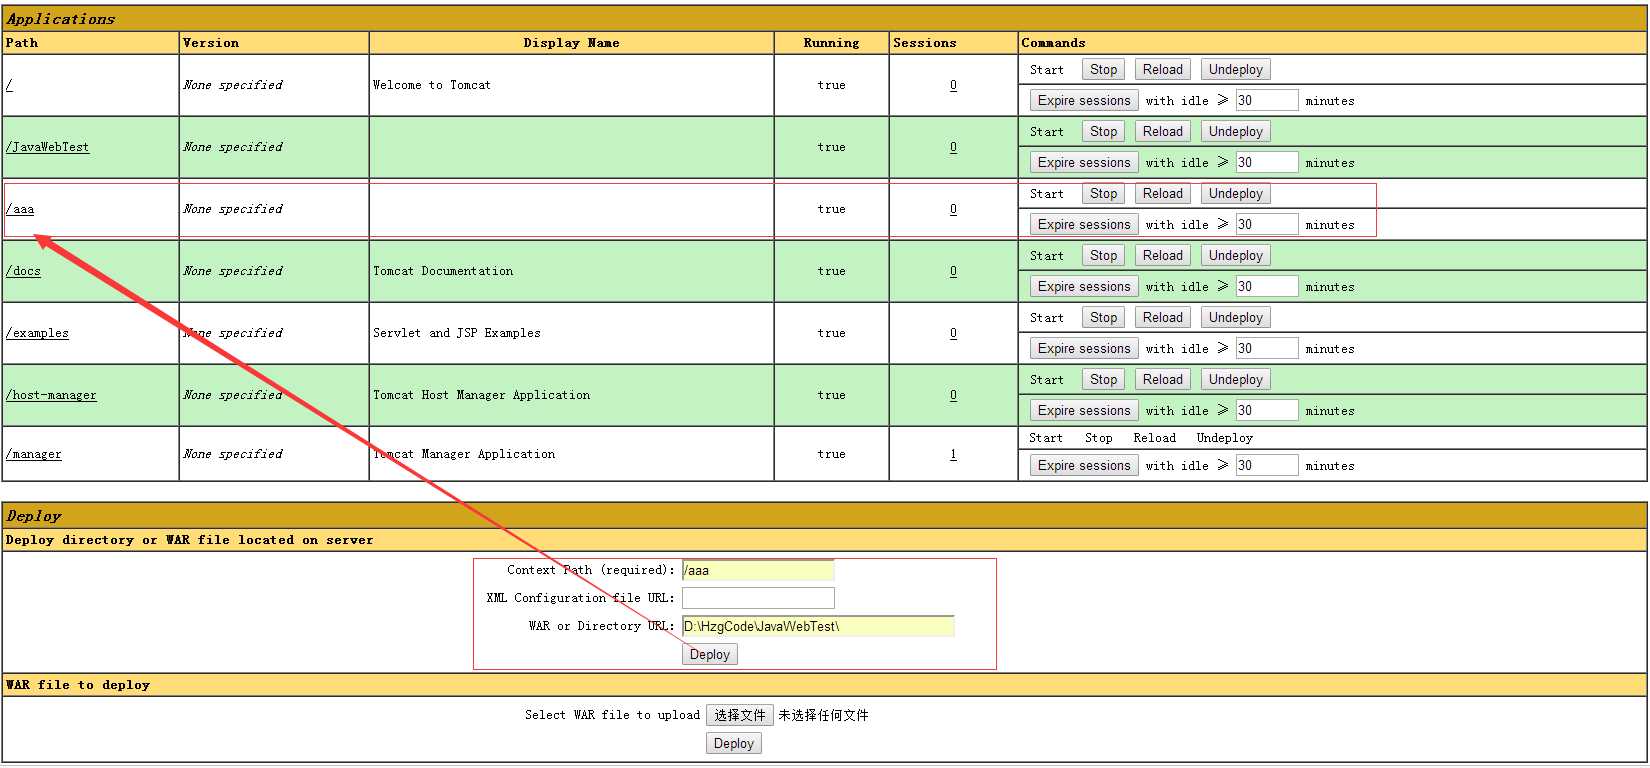Stop the Tomcat Documentation application

[x=1103, y=255]
